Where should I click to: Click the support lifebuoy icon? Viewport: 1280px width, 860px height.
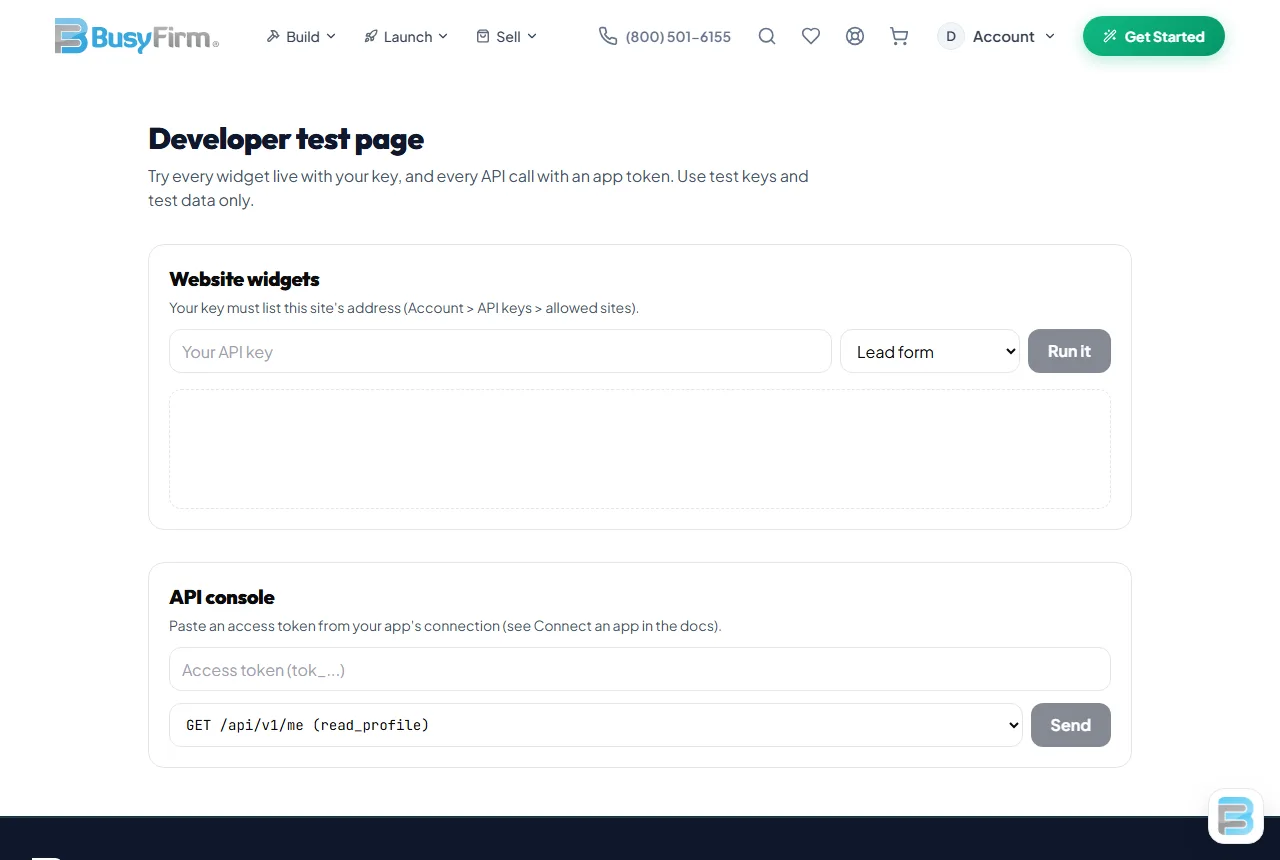(x=855, y=36)
